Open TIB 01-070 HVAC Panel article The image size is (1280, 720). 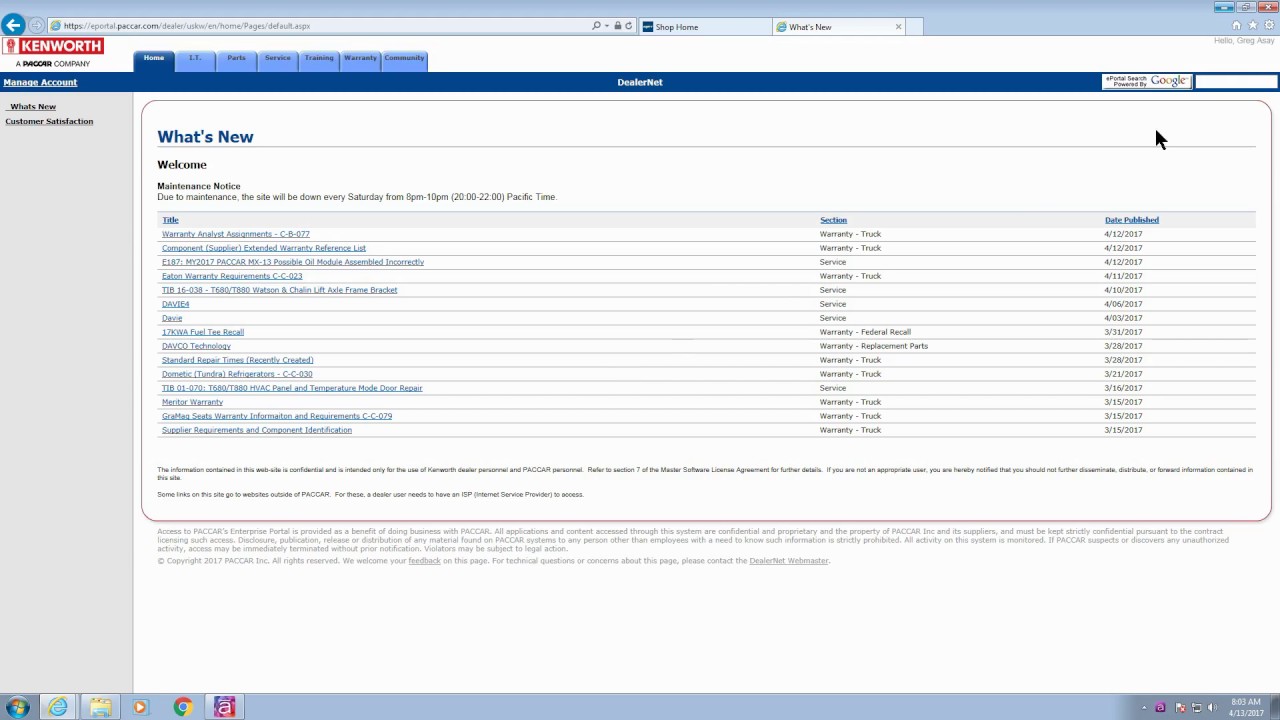point(292,388)
